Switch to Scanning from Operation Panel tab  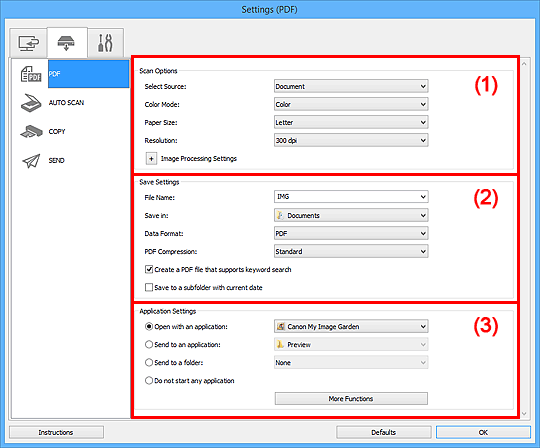67,43
